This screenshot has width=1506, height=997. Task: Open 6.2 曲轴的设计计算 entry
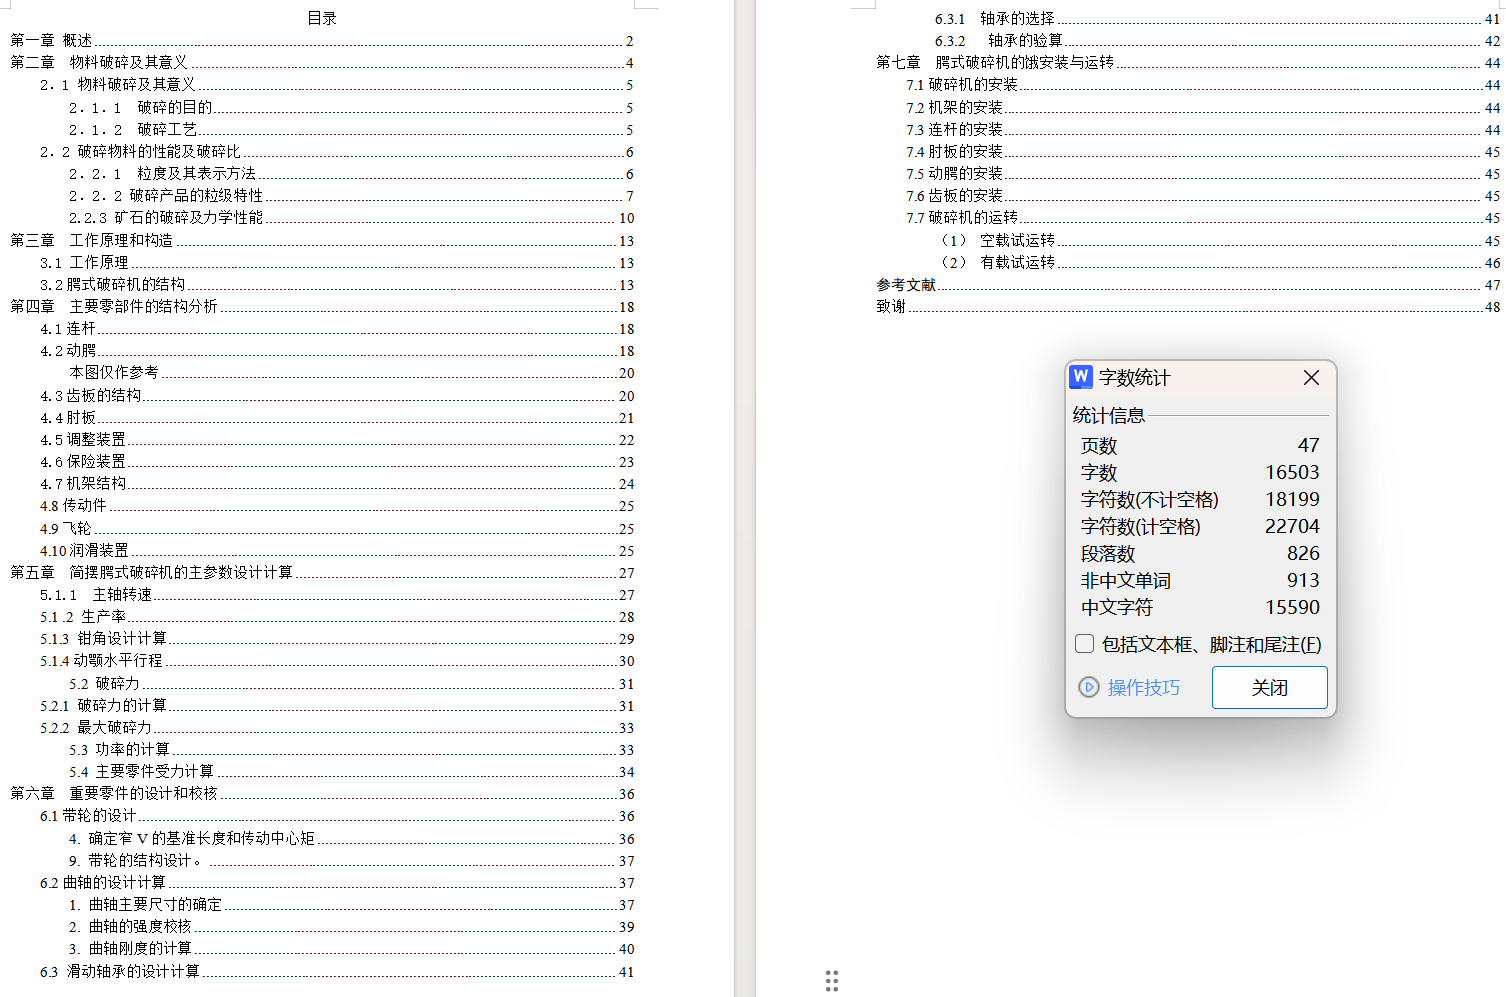[x=337, y=882]
